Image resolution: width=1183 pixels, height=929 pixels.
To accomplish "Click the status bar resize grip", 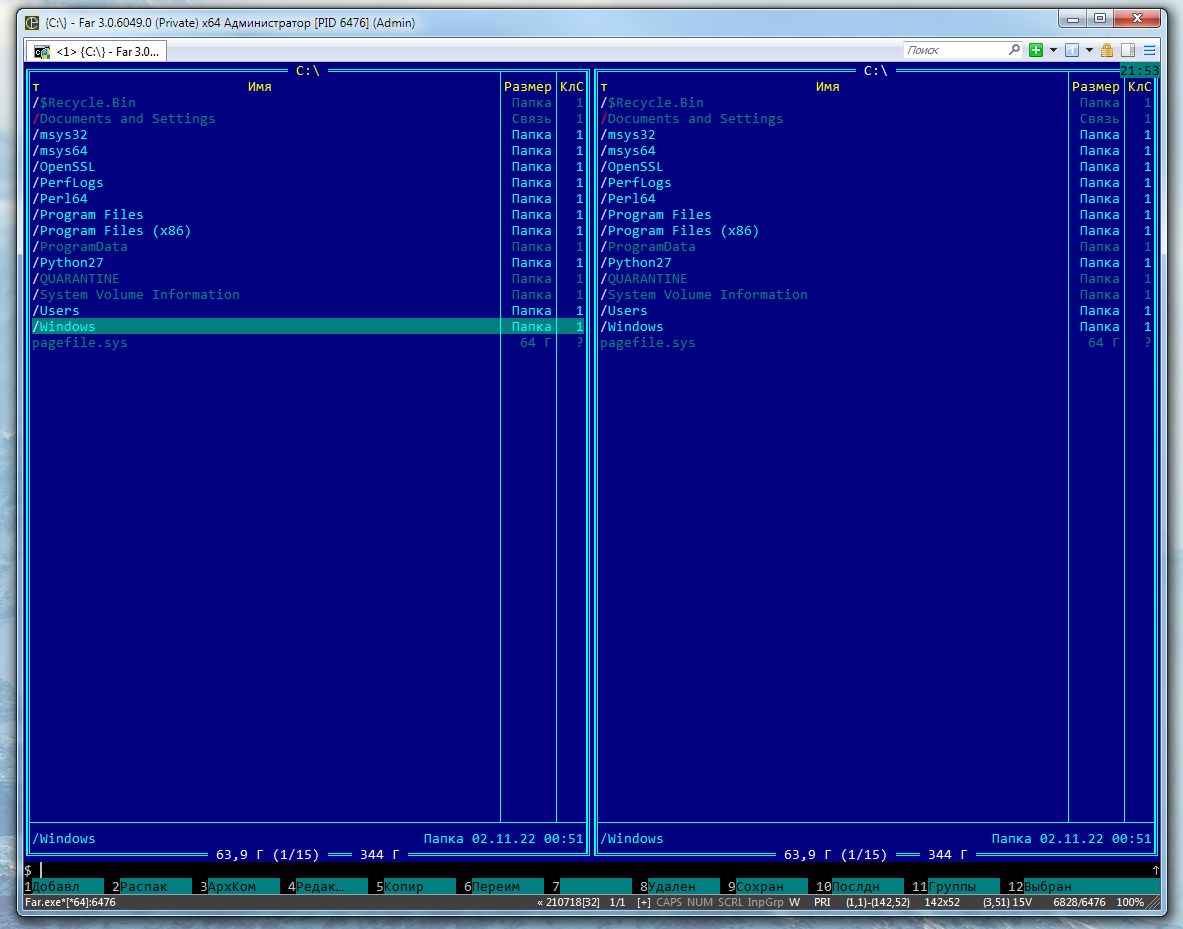I will pyautogui.click(x=1154, y=903).
